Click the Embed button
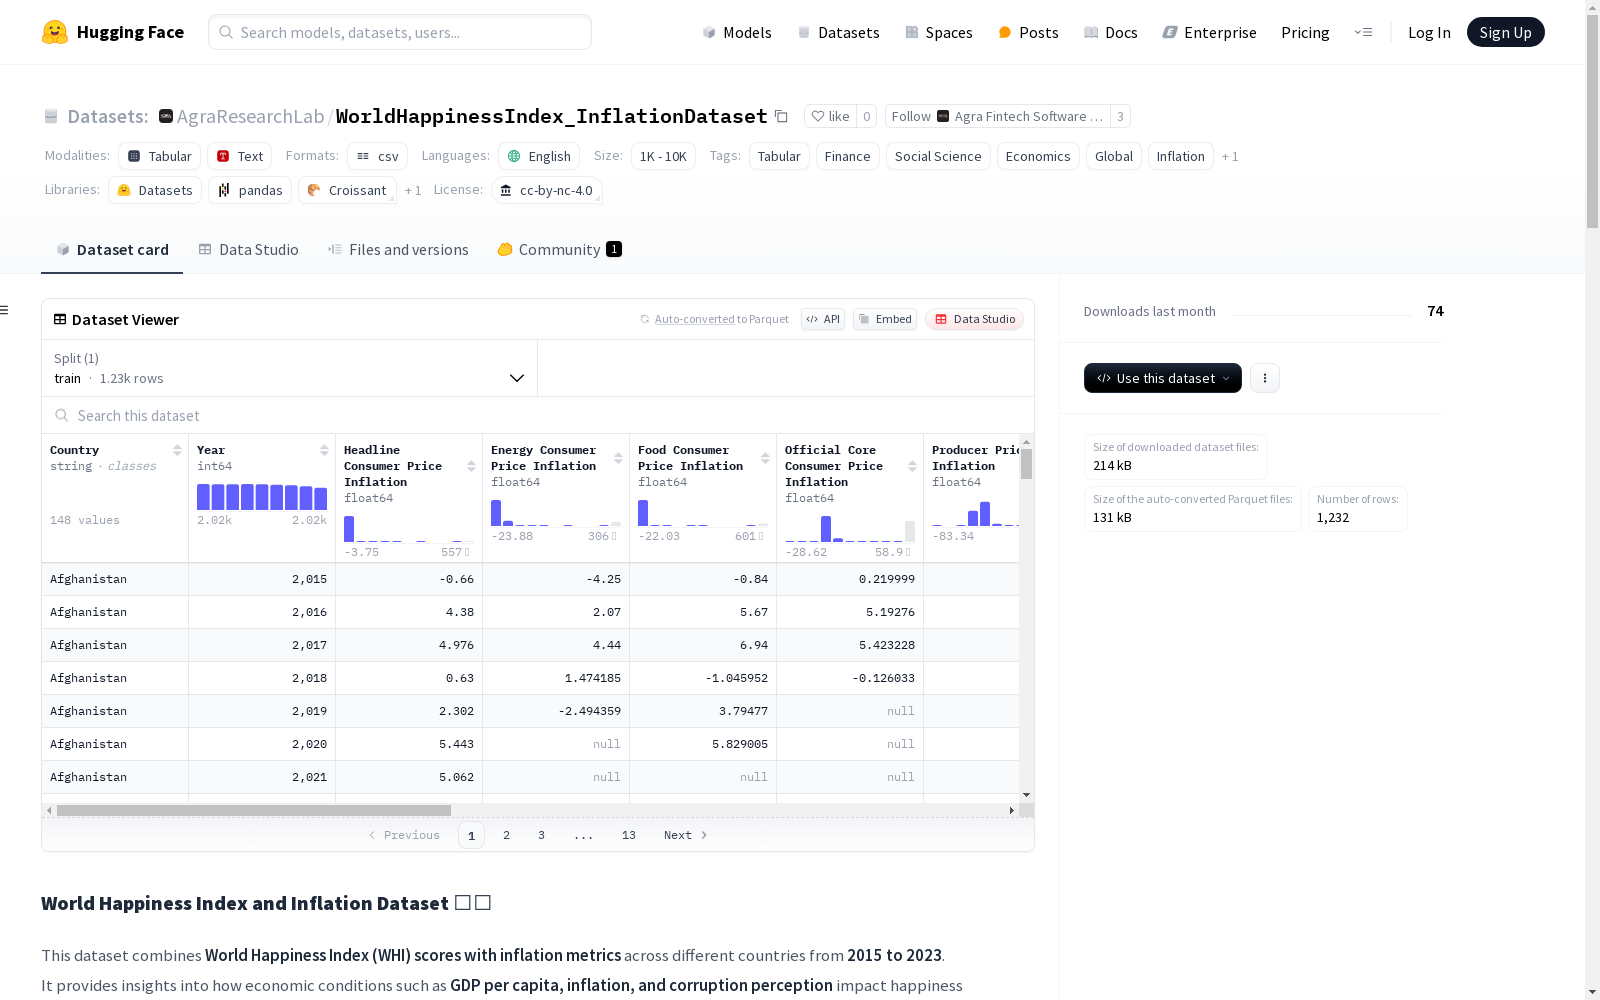The image size is (1600, 1000). point(885,319)
